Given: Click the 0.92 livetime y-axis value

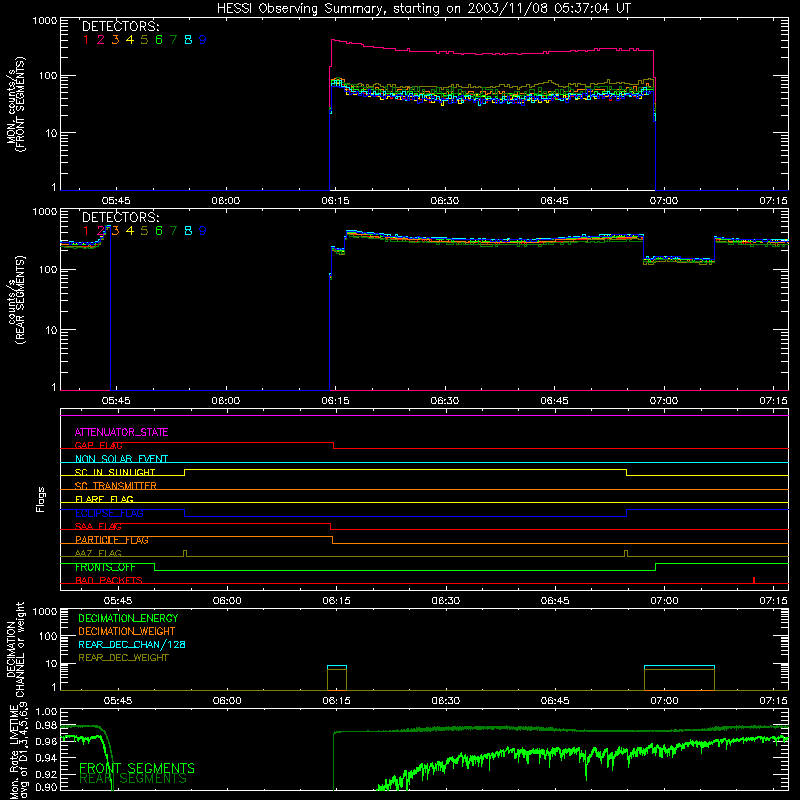Looking at the screenshot, I should [x=46, y=775].
